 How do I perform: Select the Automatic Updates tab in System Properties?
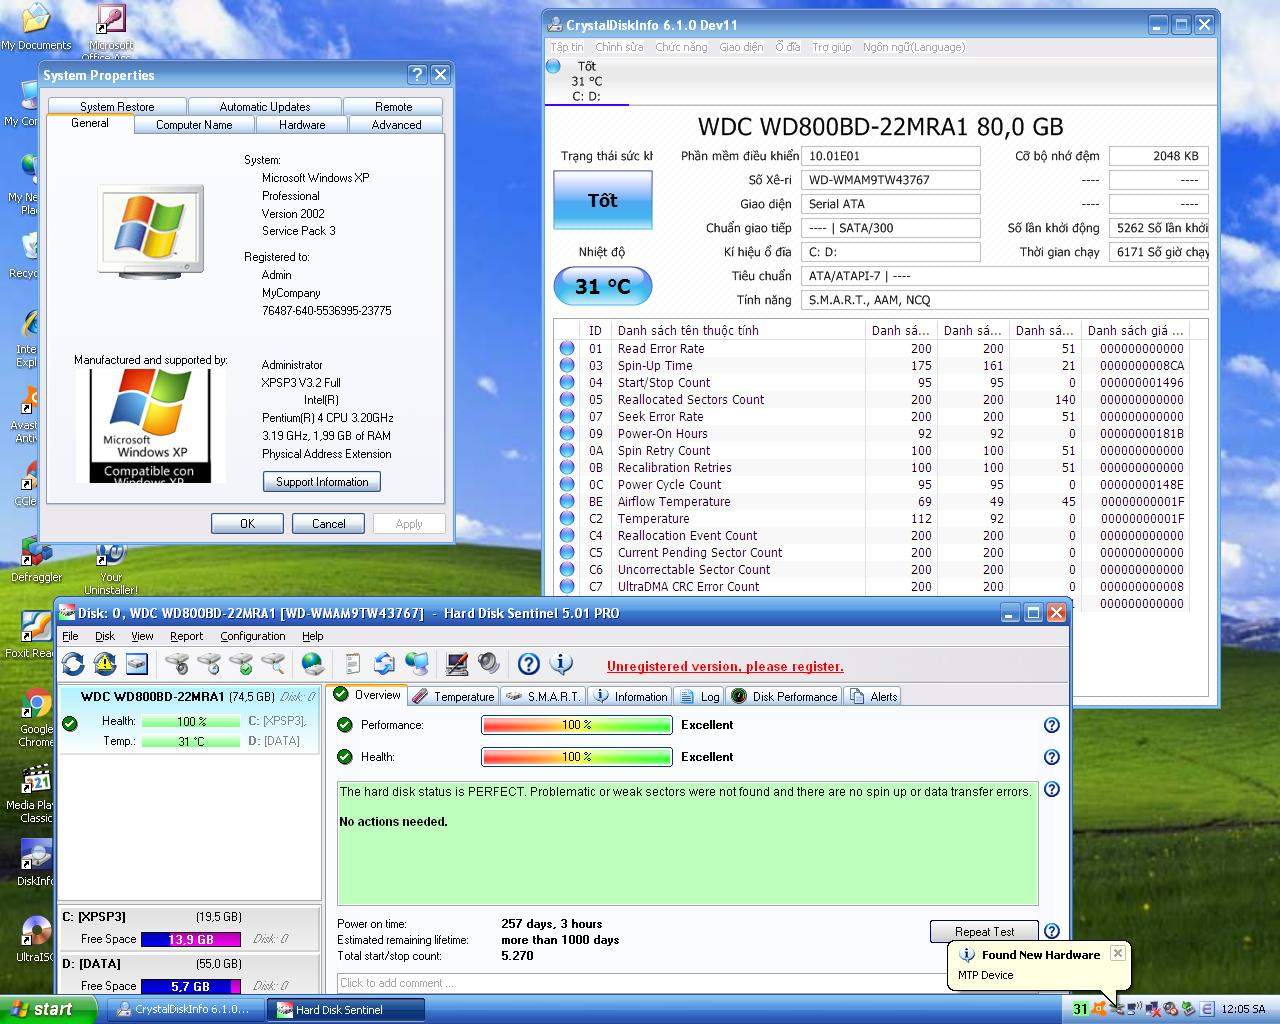coord(265,107)
